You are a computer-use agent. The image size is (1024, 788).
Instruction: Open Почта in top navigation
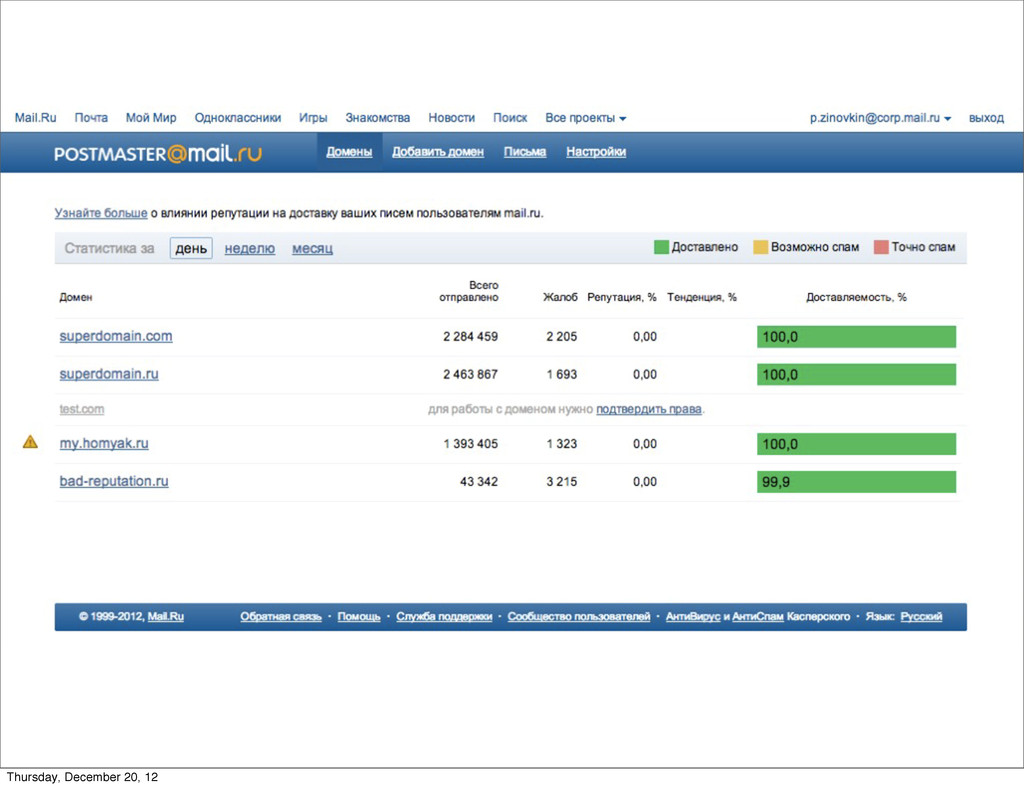click(x=91, y=118)
